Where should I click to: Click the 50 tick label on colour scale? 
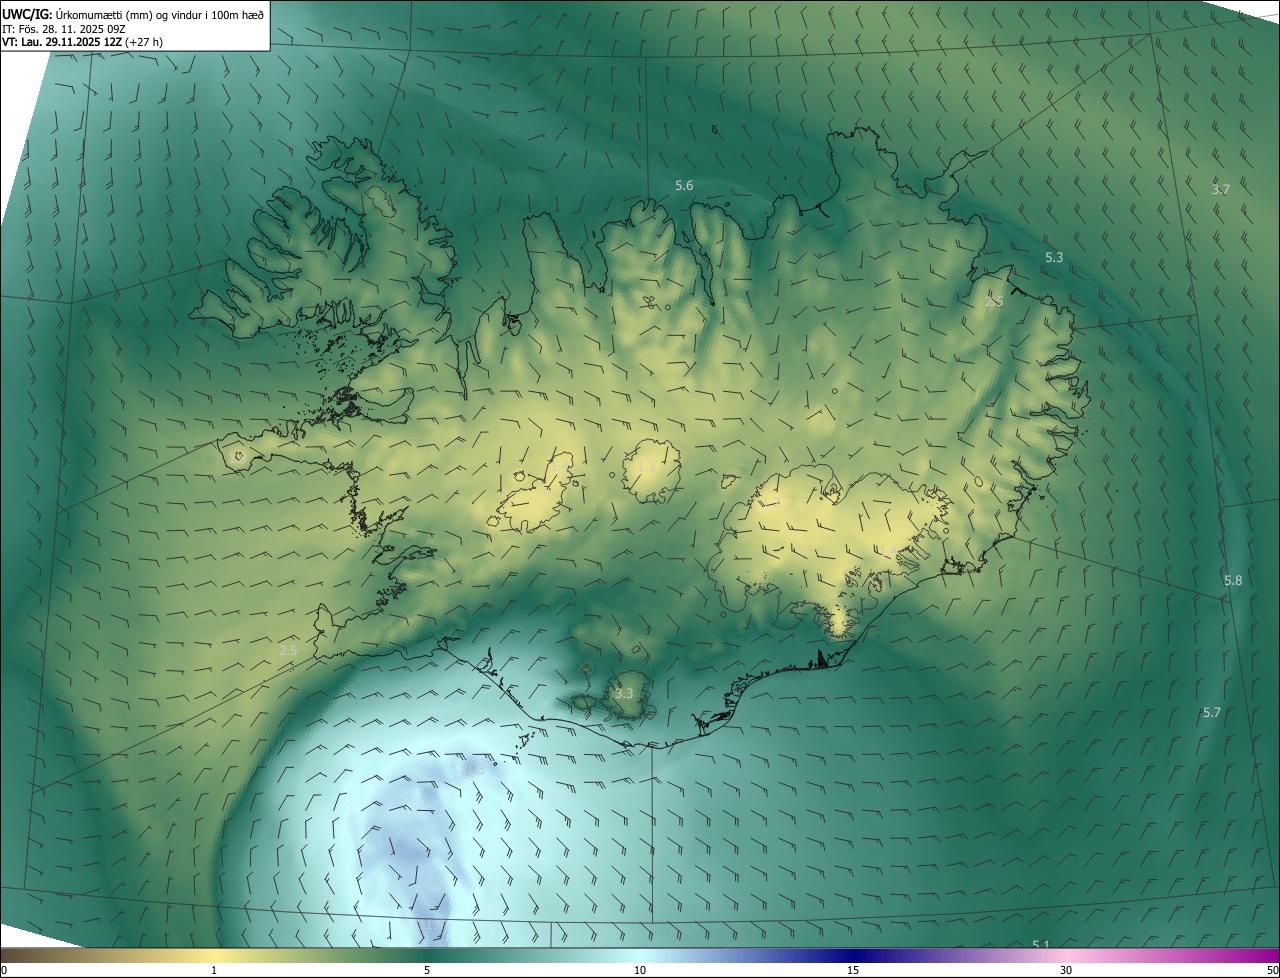1271,970
